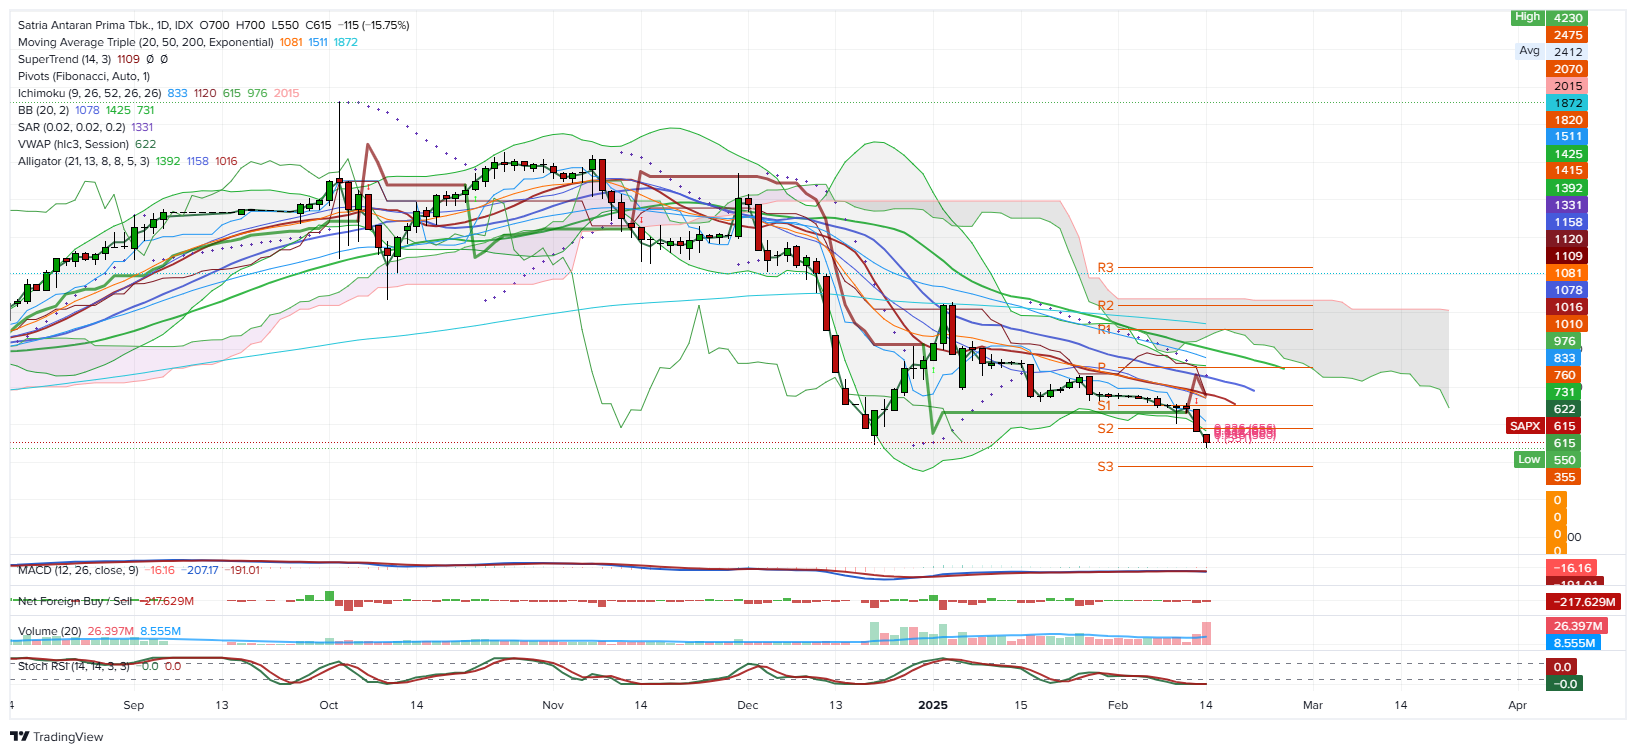The image size is (1636, 754).
Task: Select the Ichimoku indicator legend row
Action: tap(158, 93)
